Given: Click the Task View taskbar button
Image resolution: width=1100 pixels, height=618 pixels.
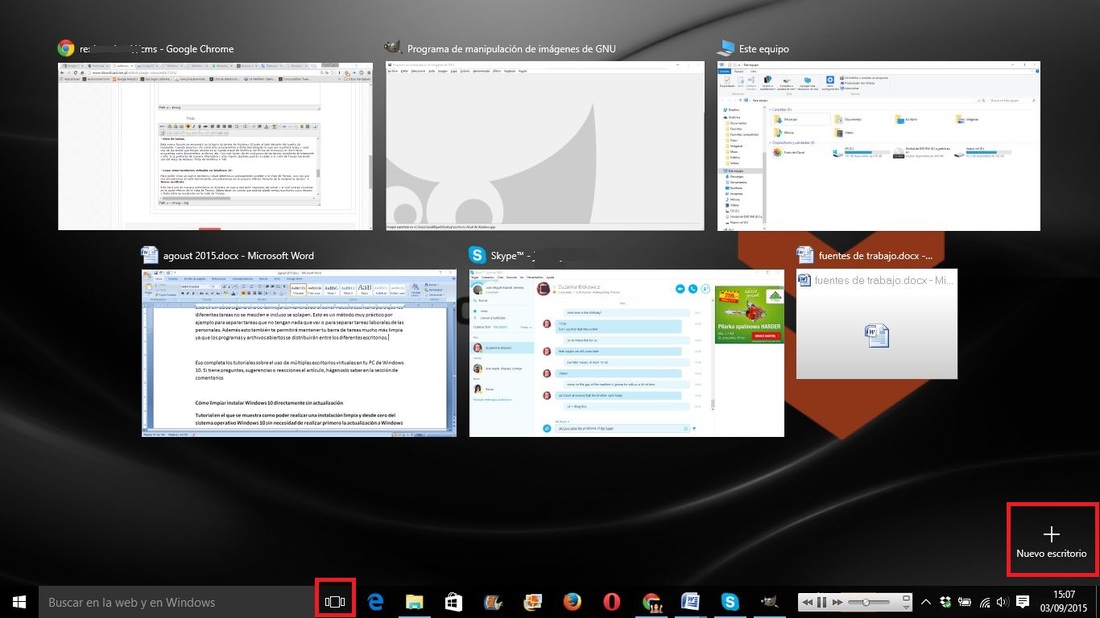Looking at the screenshot, I should point(335,602).
